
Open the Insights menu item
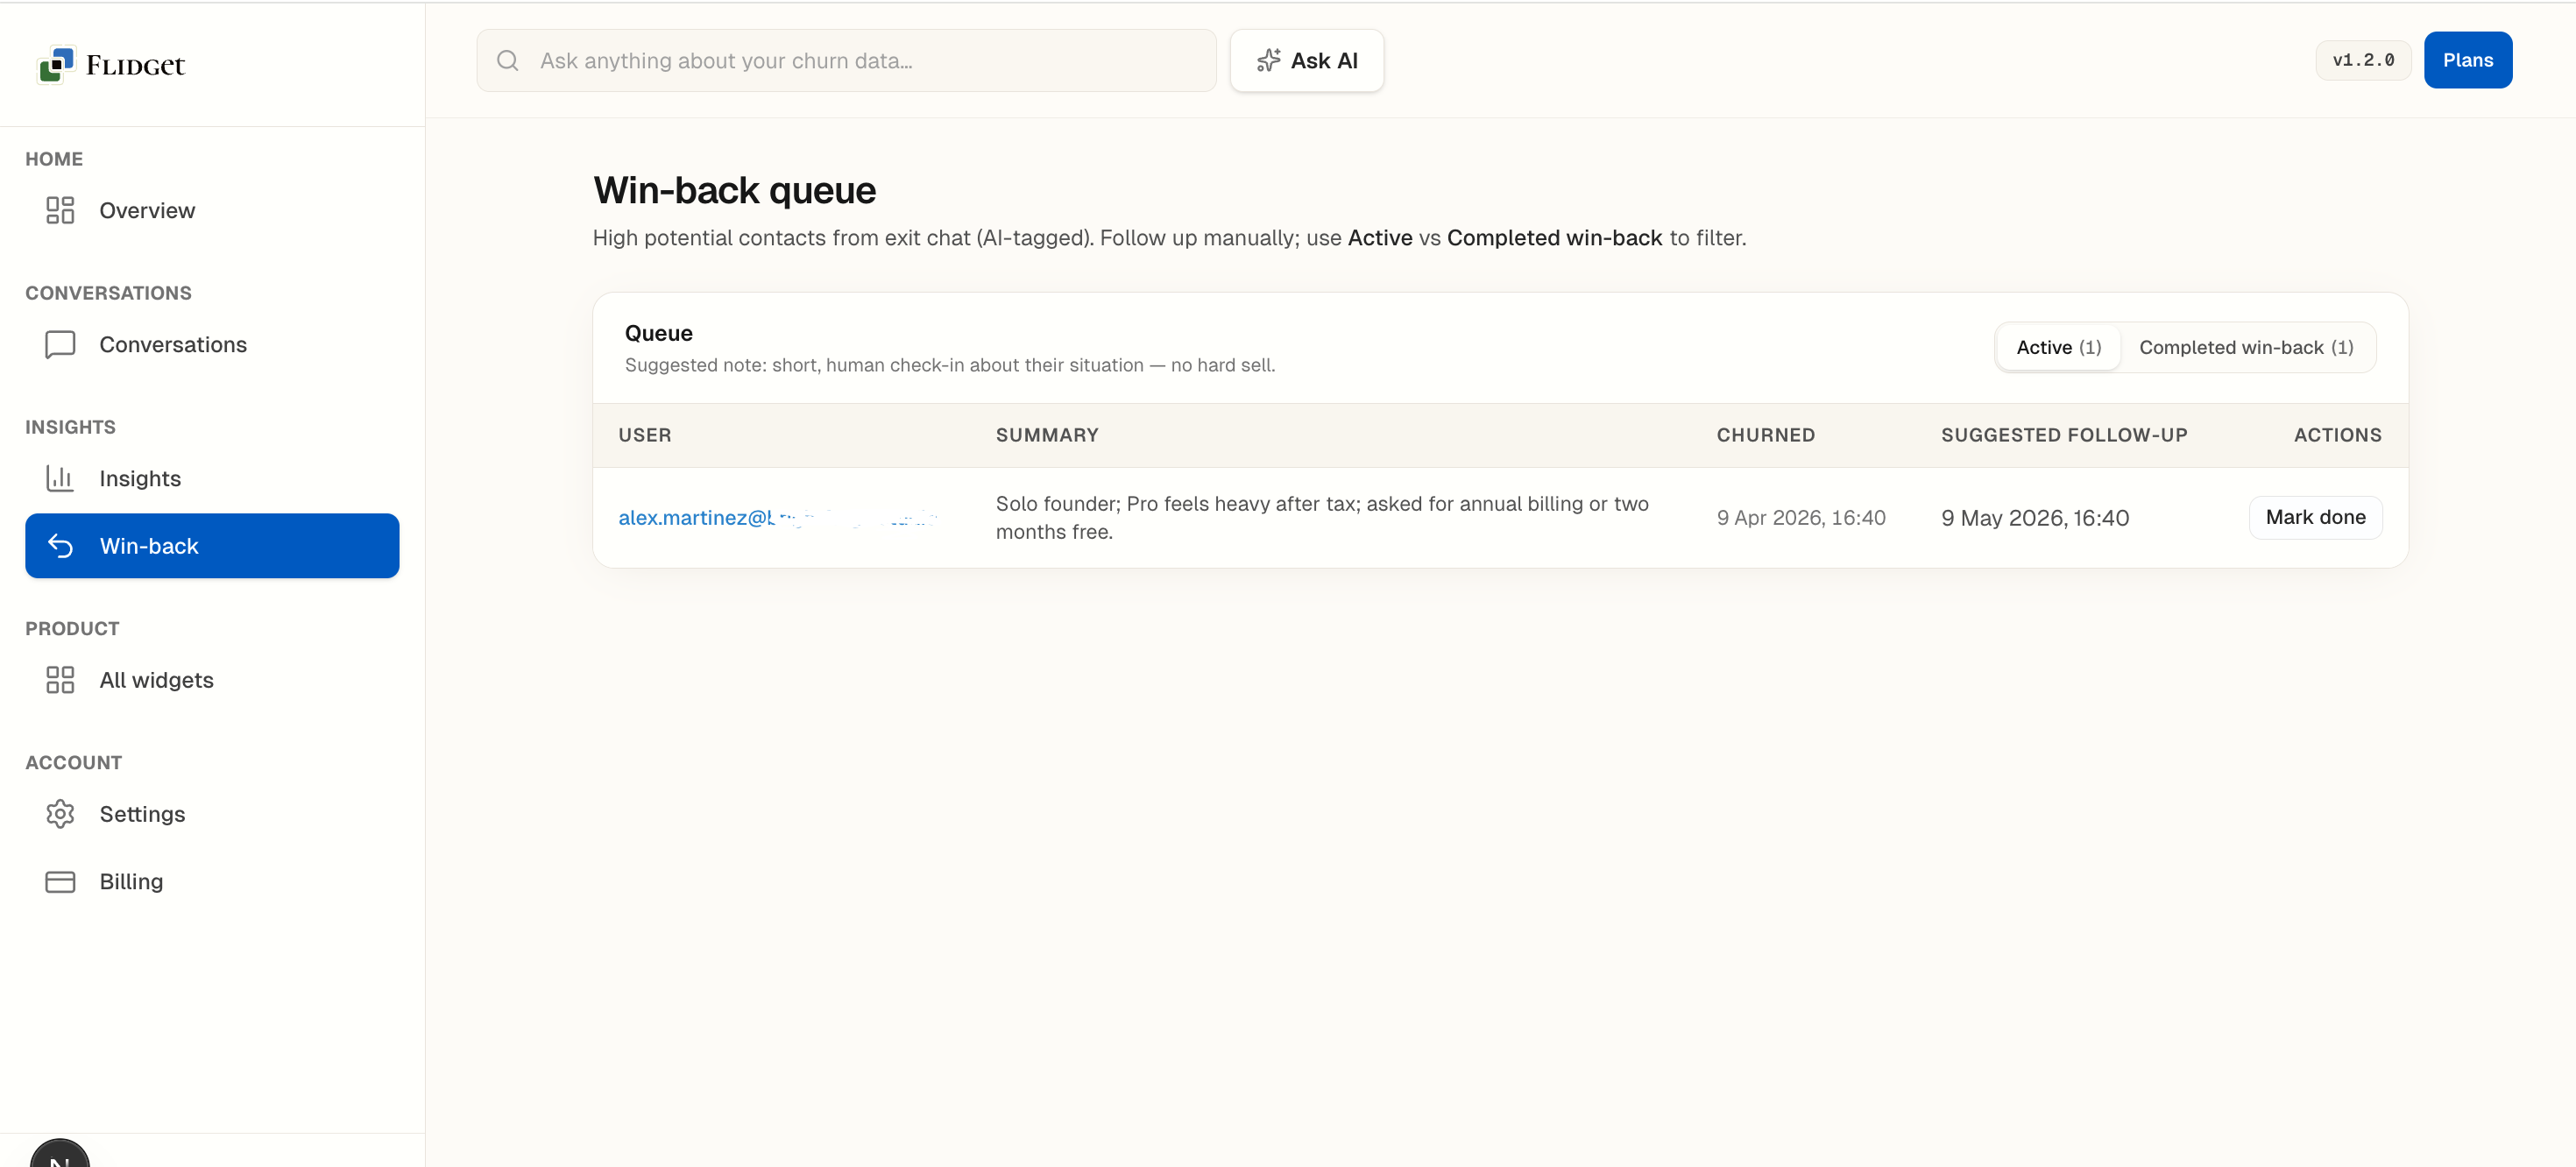click(x=140, y=478)
